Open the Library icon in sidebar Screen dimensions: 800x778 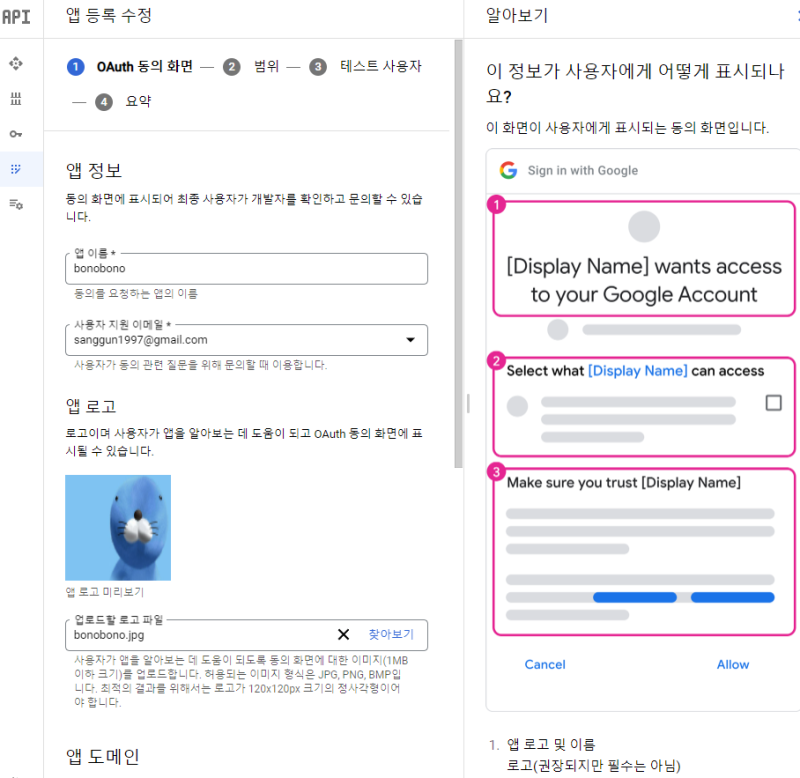tap(16, 98)
